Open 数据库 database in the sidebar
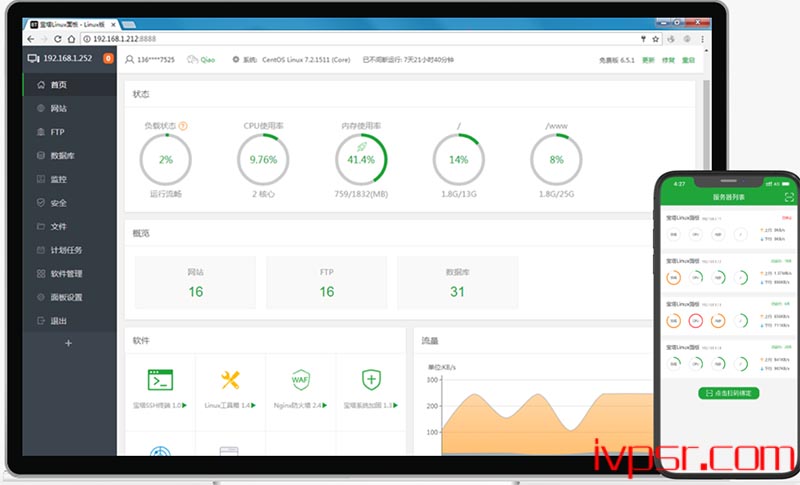The image size is (800, 485). [70, 156]
